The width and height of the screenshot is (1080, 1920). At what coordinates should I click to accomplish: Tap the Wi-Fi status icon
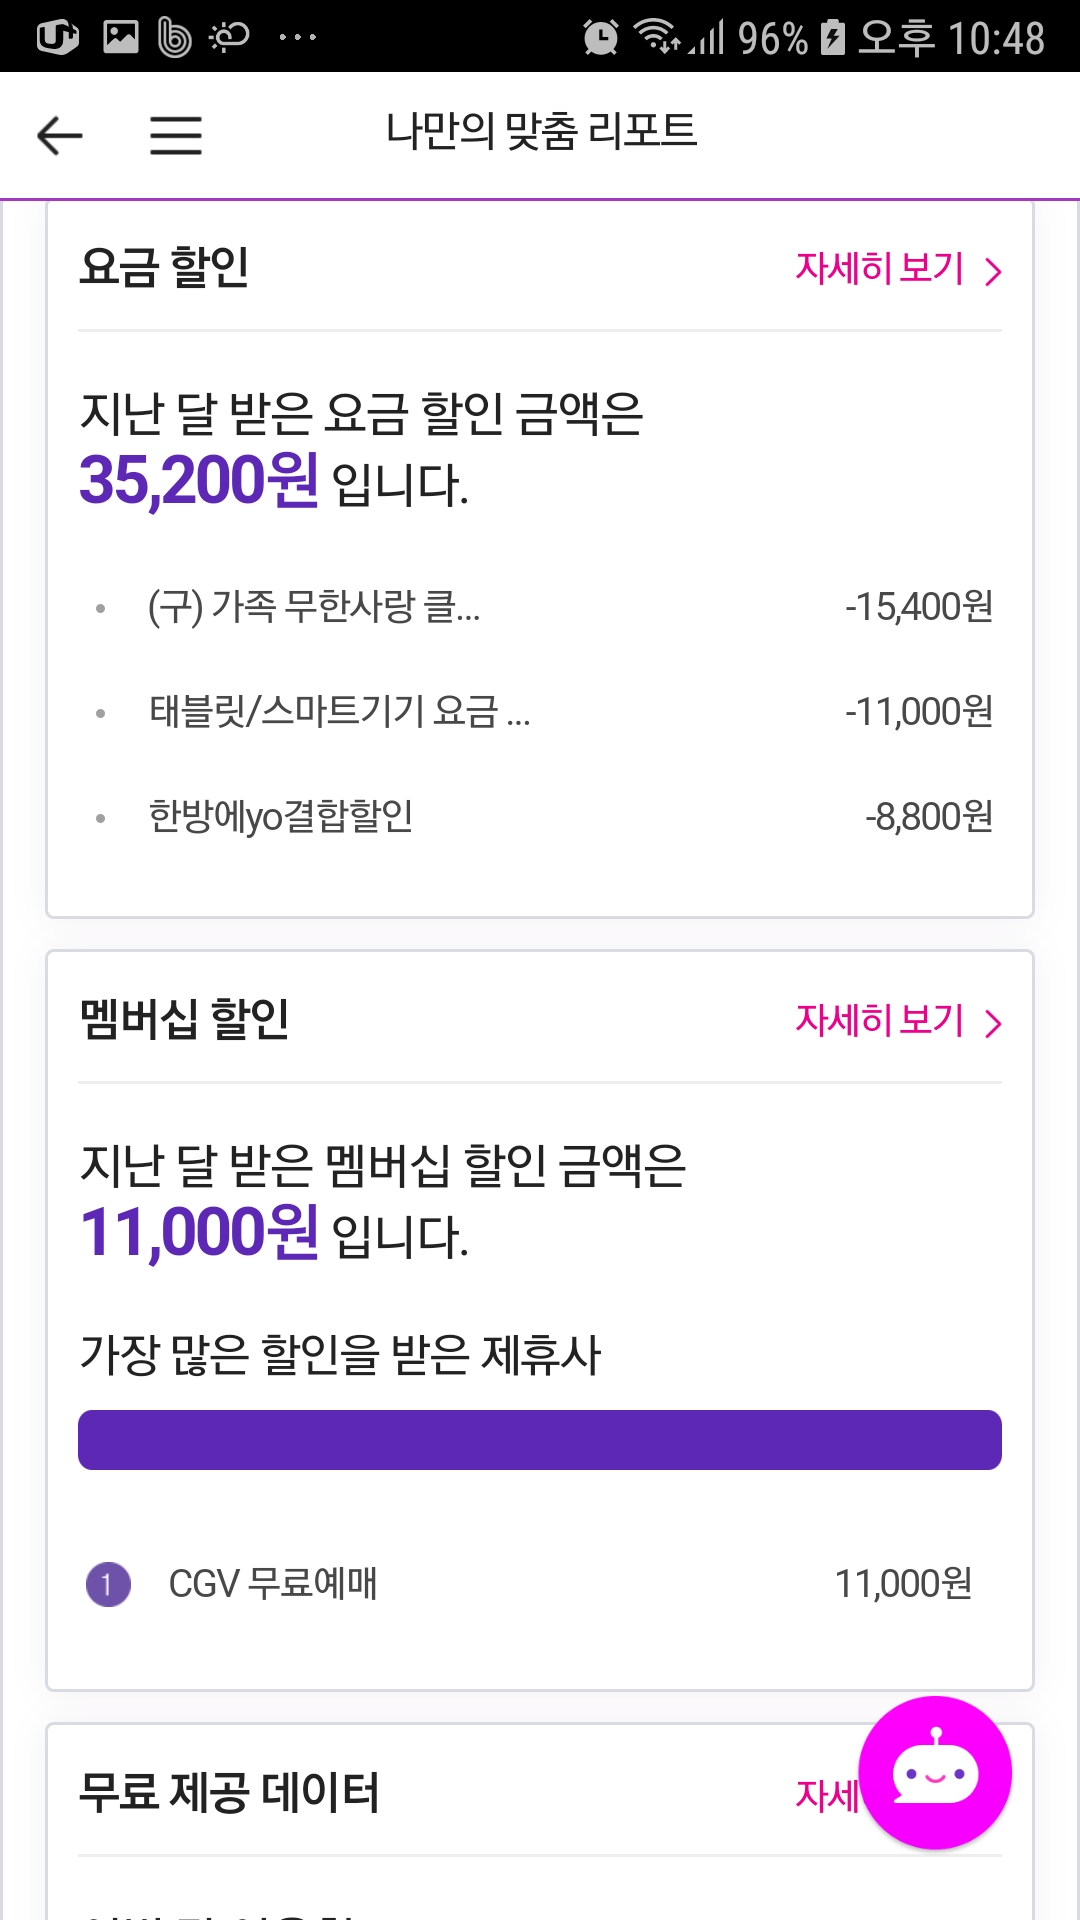pyautogui.click(x=656, y=36)
